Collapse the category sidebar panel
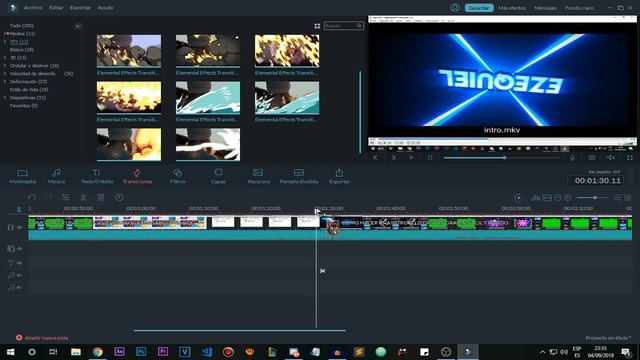640x360 pixels. 78,26
